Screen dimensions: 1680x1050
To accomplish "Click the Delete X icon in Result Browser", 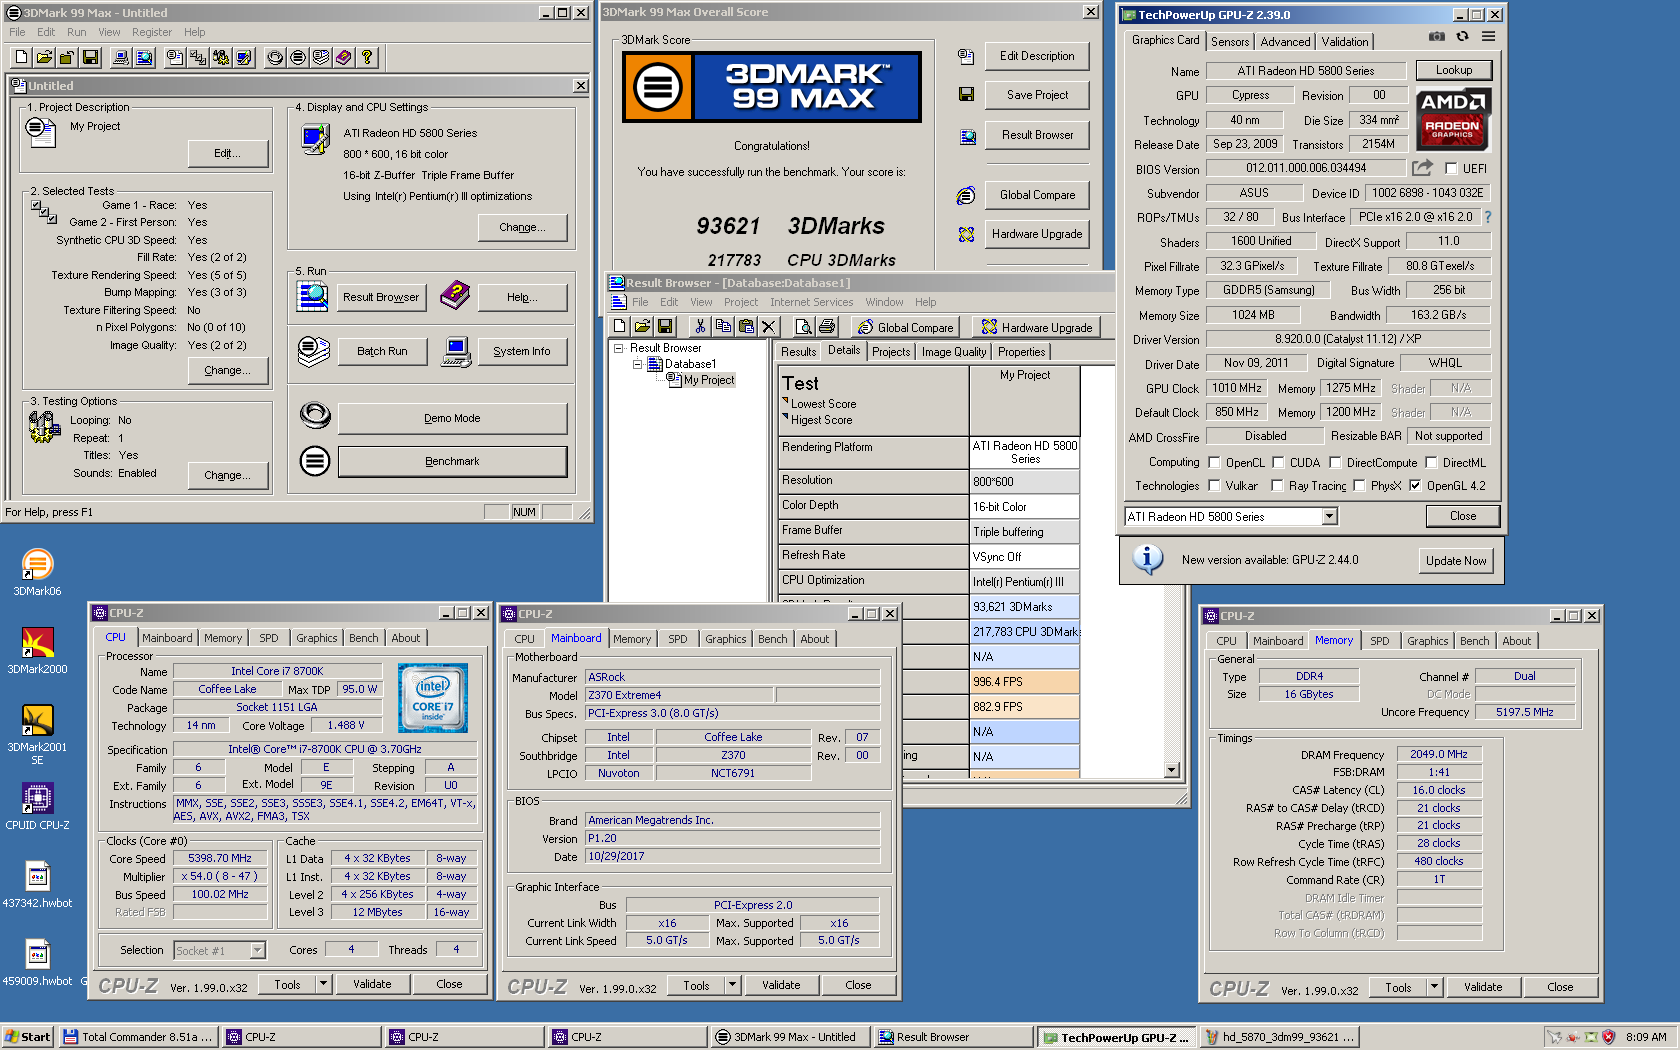I will (768, 326).
